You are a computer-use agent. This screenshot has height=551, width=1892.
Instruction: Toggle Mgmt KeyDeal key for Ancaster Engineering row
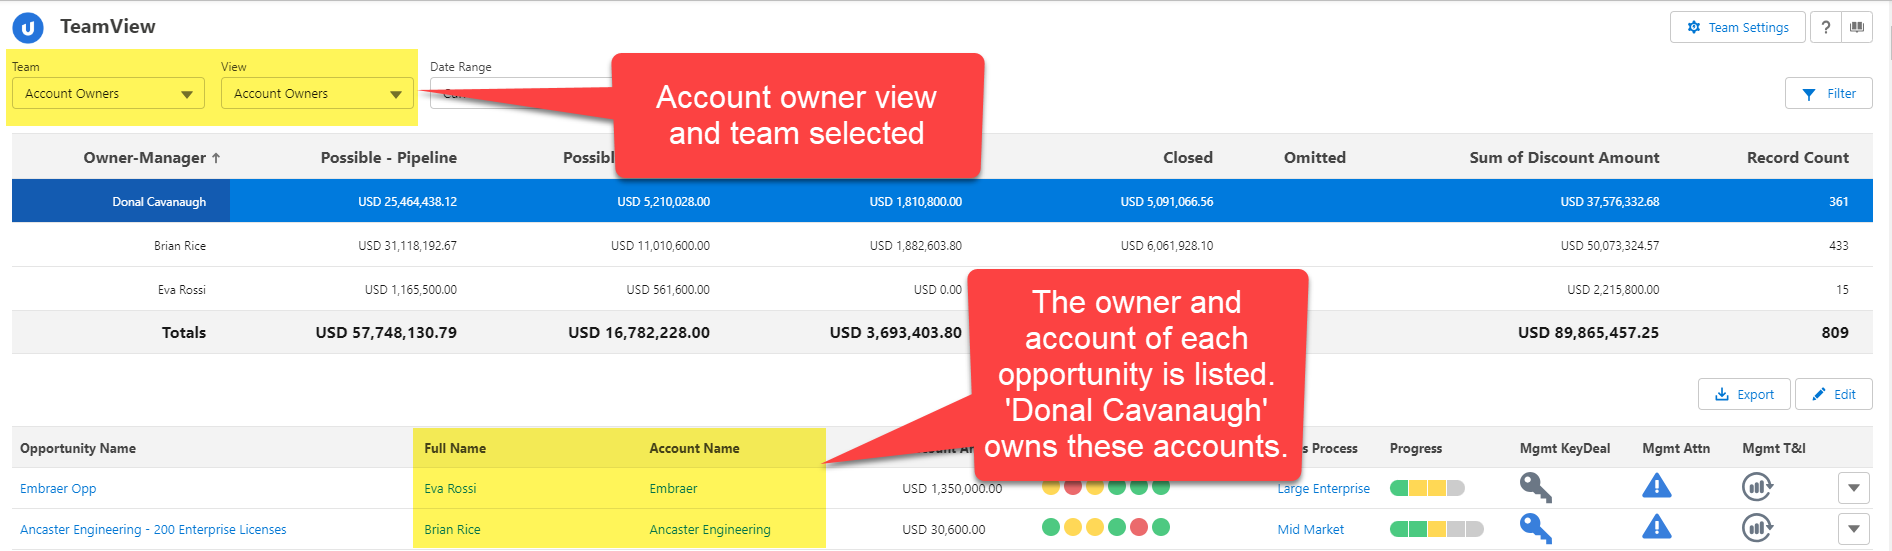click(1535, 528)
